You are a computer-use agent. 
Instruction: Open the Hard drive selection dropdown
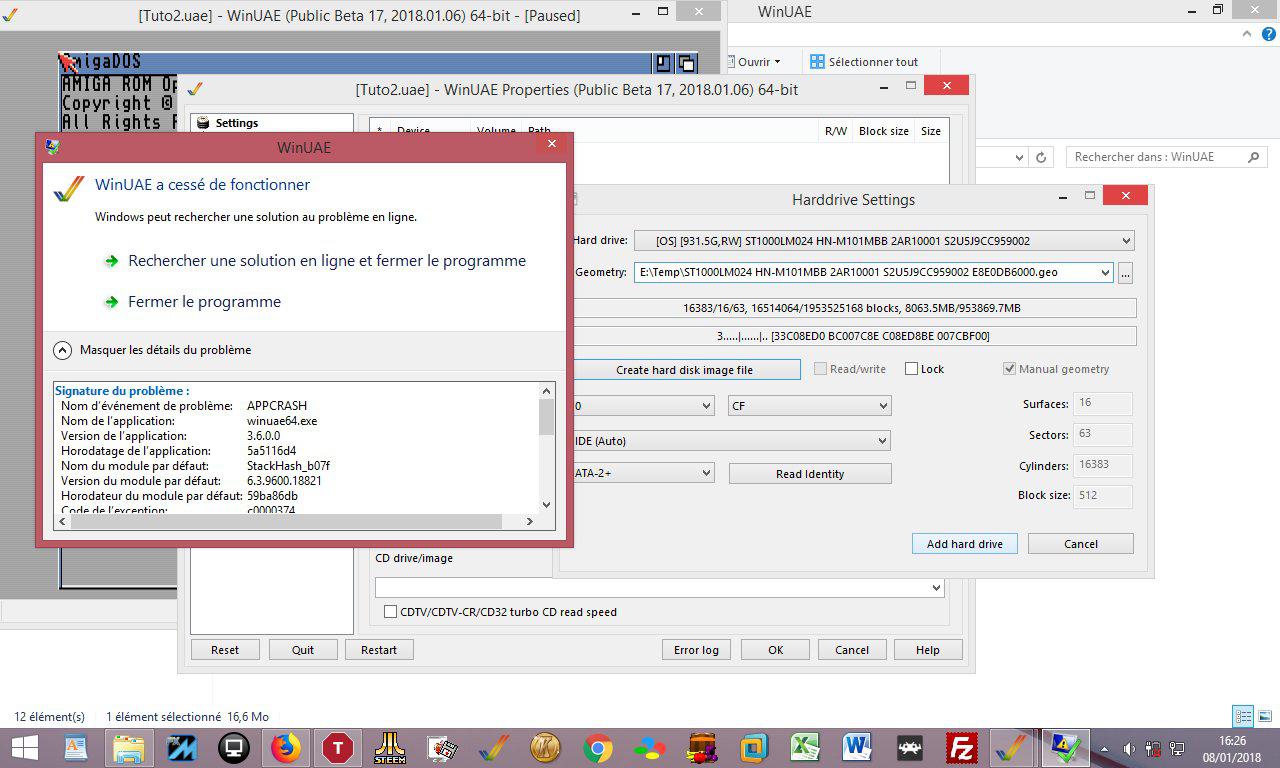point(1126,240)
